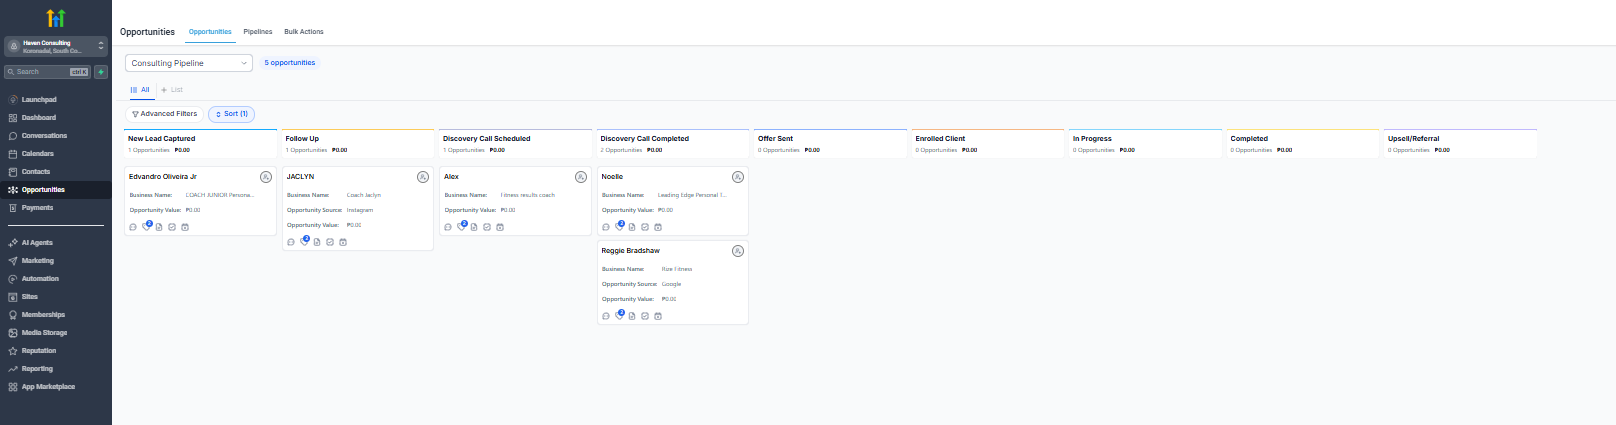Open conversation icon on Alex card
The height and width of the screenshot is (425, 1616).
[x=448, y=227]
